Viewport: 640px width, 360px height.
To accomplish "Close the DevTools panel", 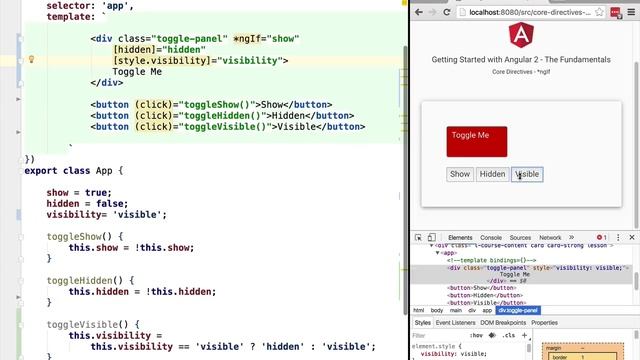I will pyautogui.click(x=632, y=238).
